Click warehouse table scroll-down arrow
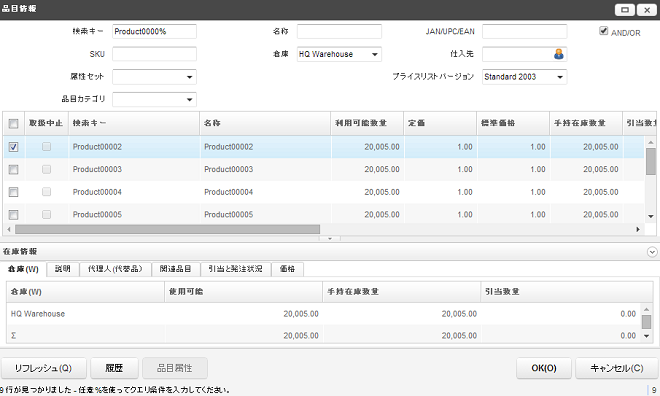This screenshot has height=396, width=660. 647,336
